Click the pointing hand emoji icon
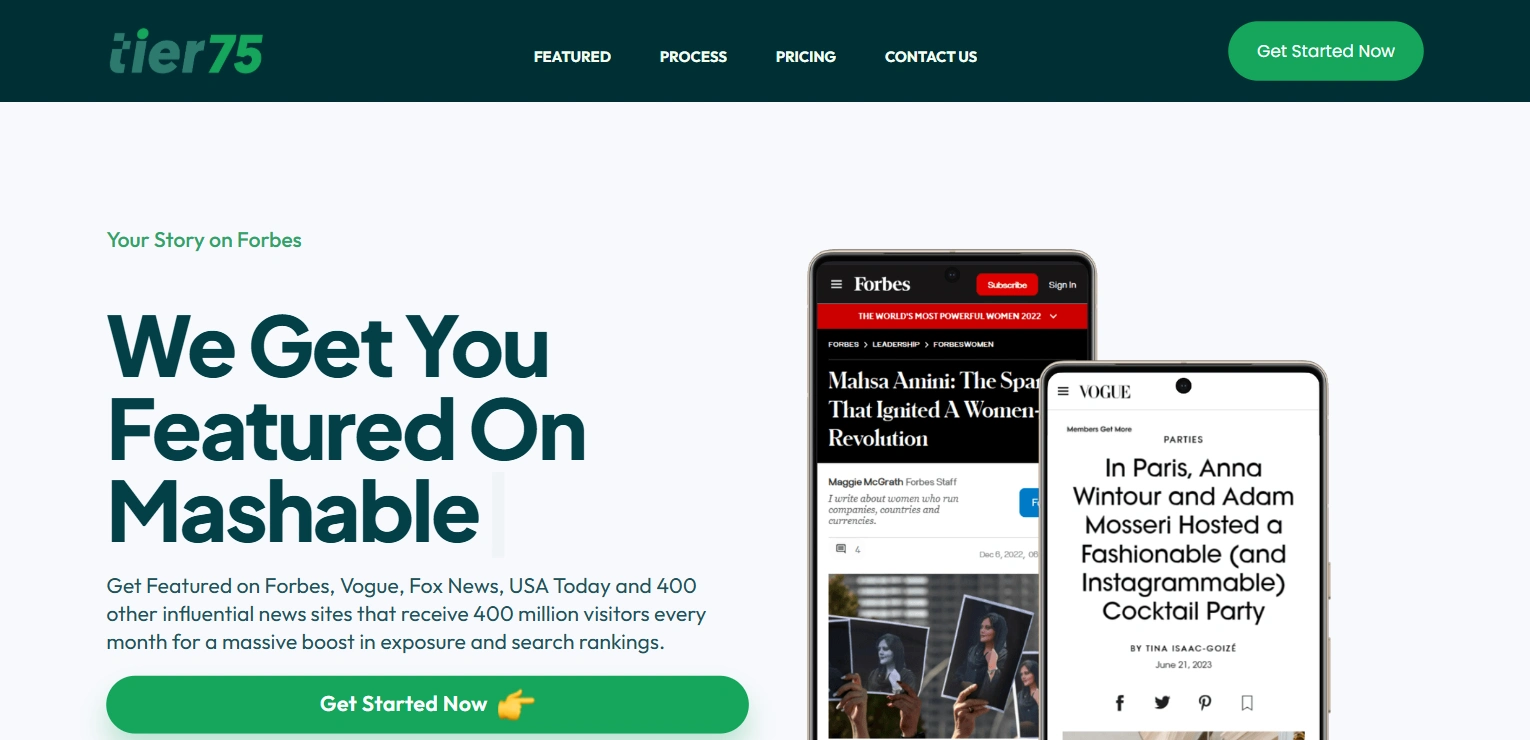 pos(516,704)
